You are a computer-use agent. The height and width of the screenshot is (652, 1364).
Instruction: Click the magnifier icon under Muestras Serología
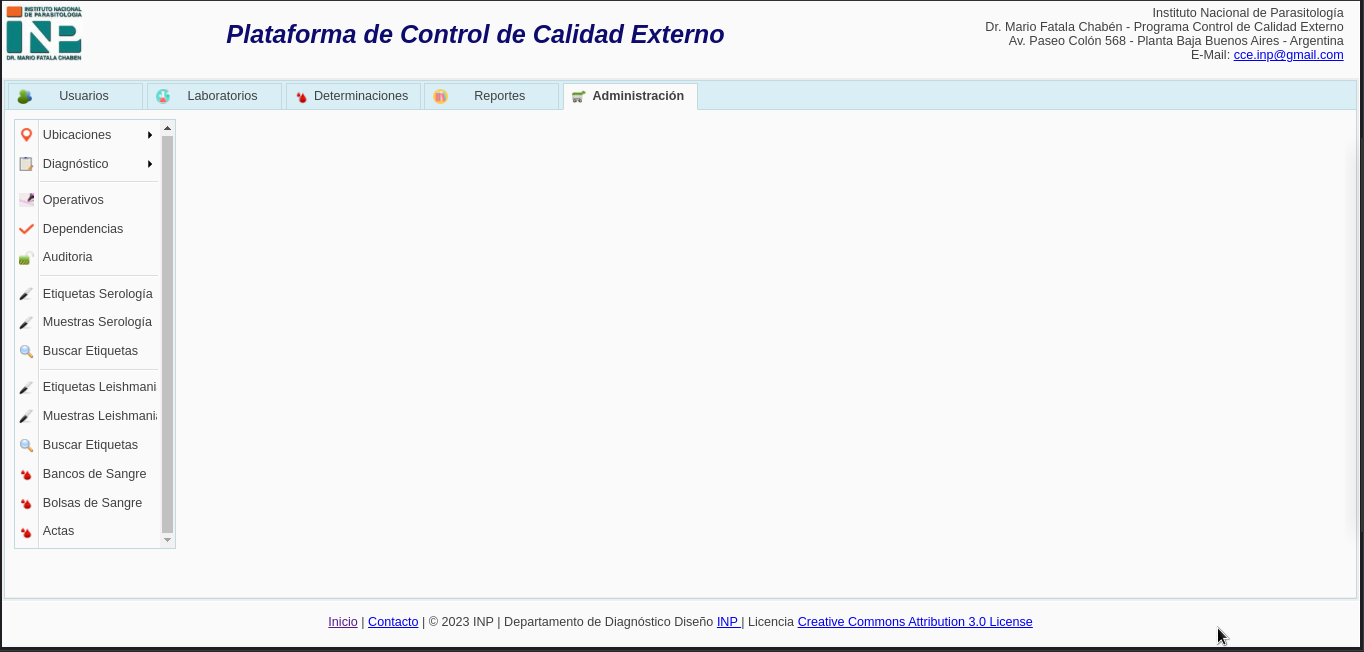pyautogui.click(x=26, y=352)
